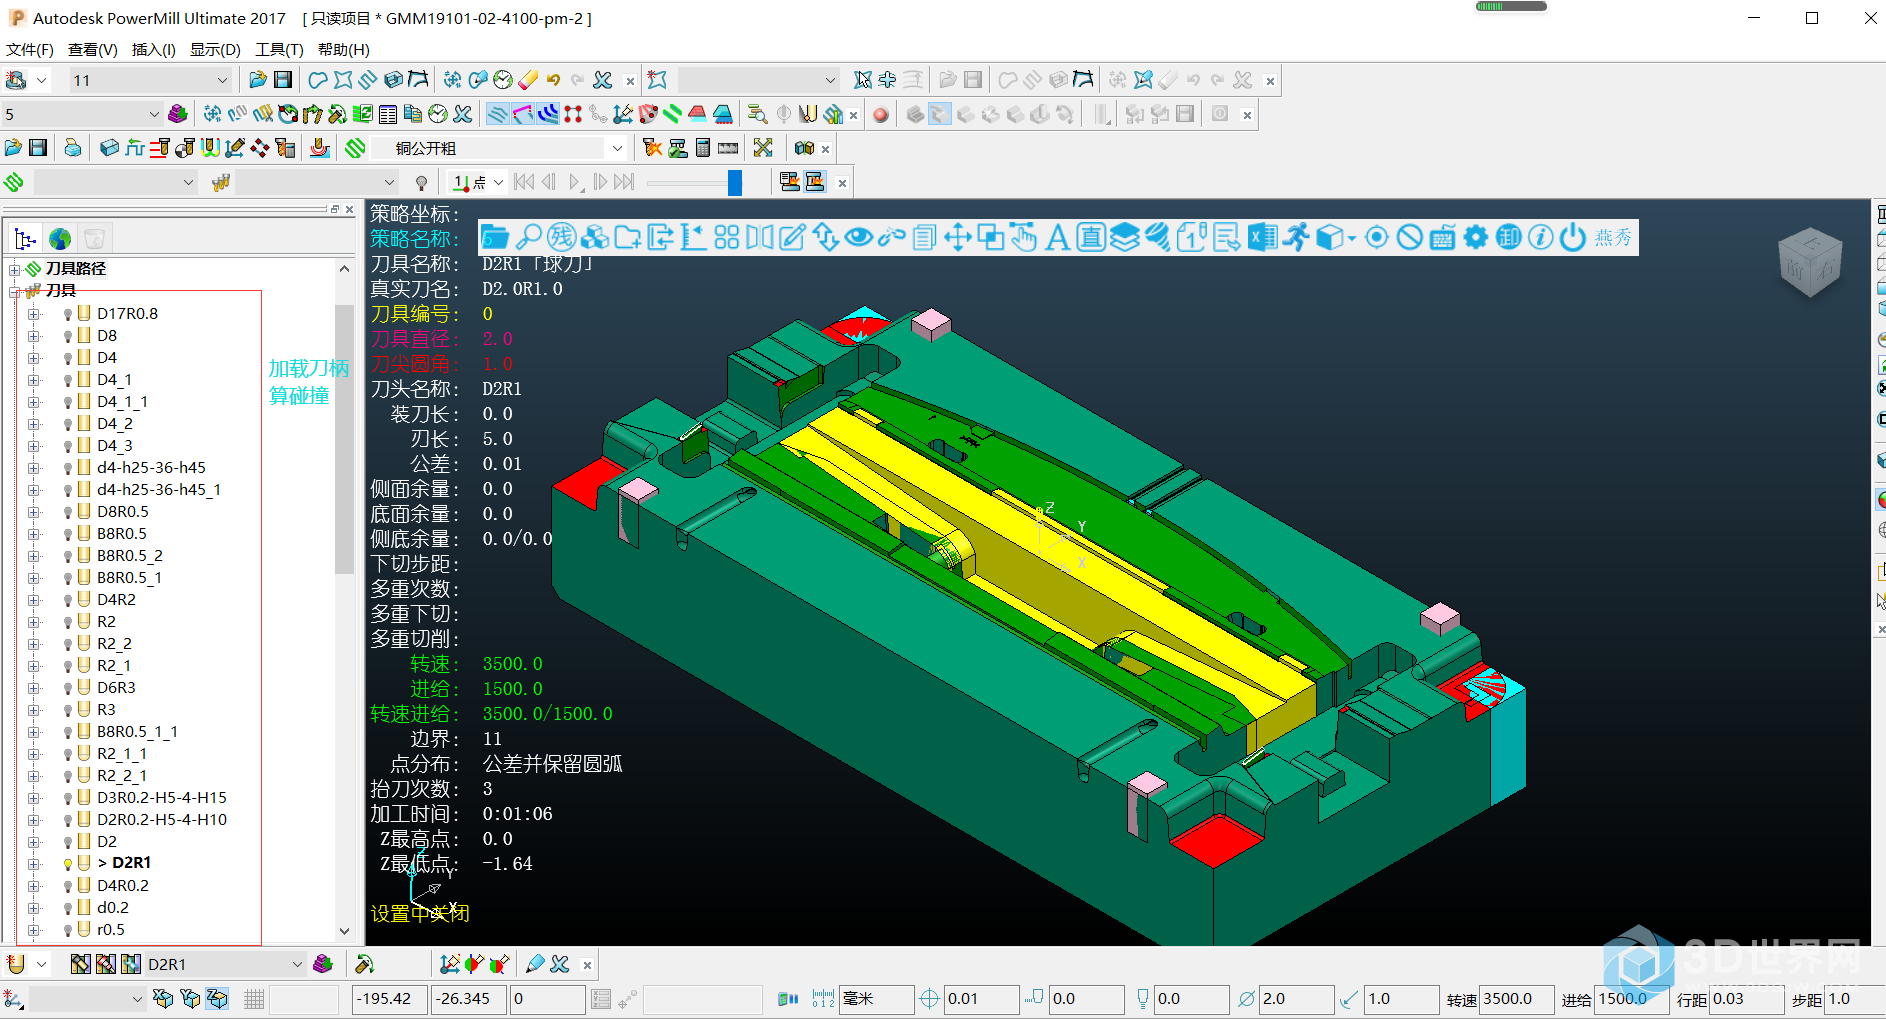The height and width of the screenshot is (1019, 1886).
Task: Click the block cube icon in main toolbar
Action: coord(109,148)
